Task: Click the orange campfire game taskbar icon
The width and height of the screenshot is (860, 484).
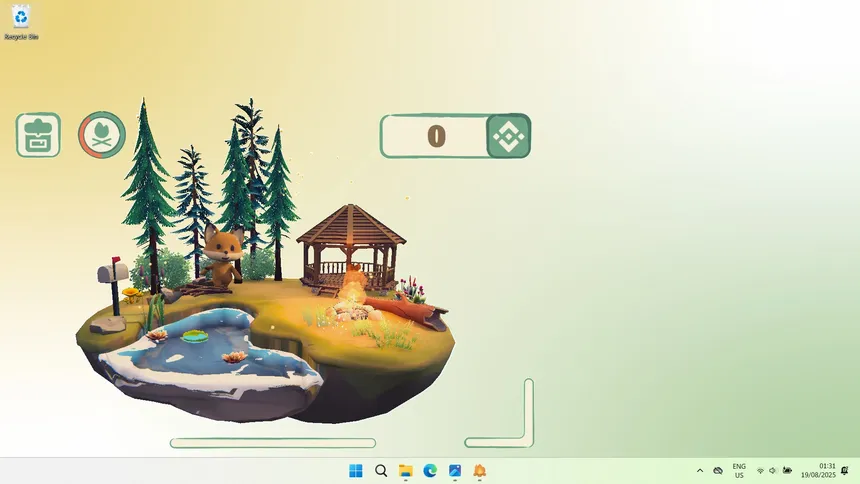Action: pyautogui.click(x=479, y=471)
